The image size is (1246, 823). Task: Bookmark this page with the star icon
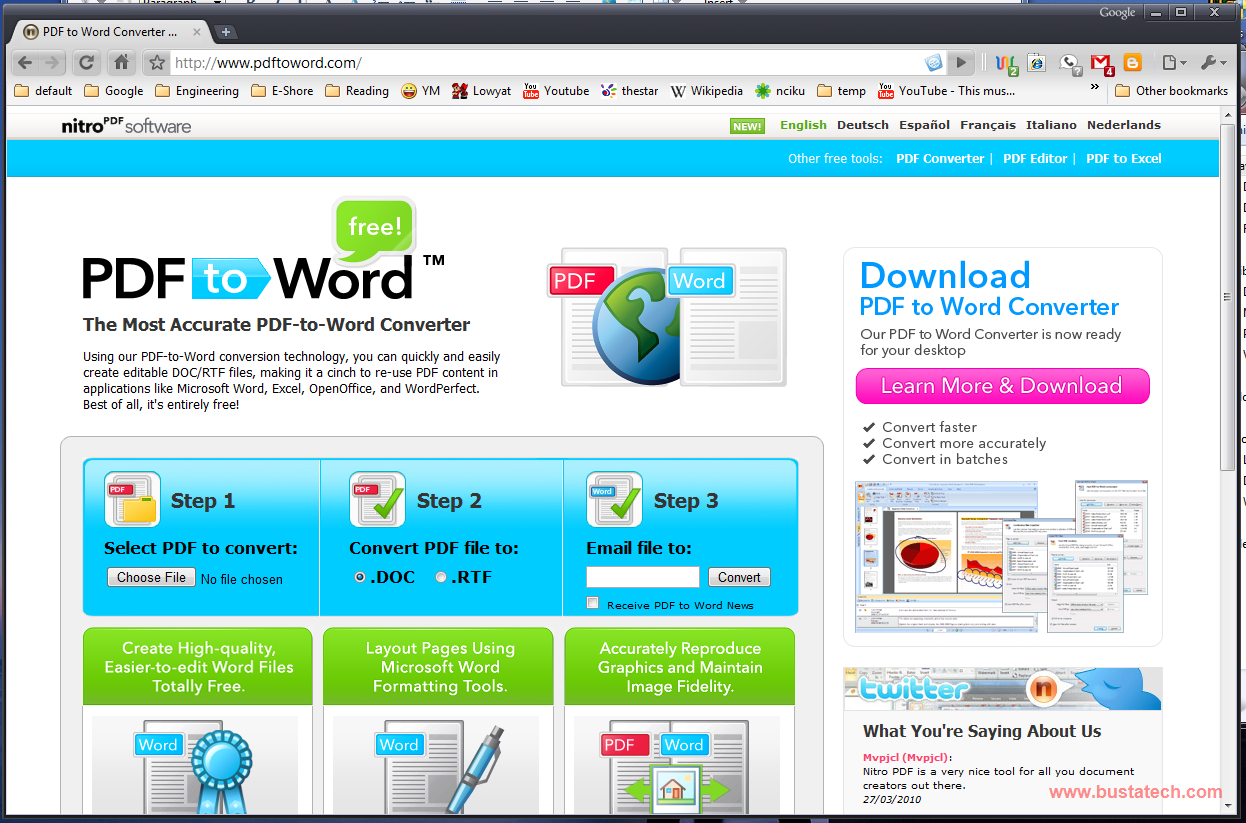pos(156,63)
